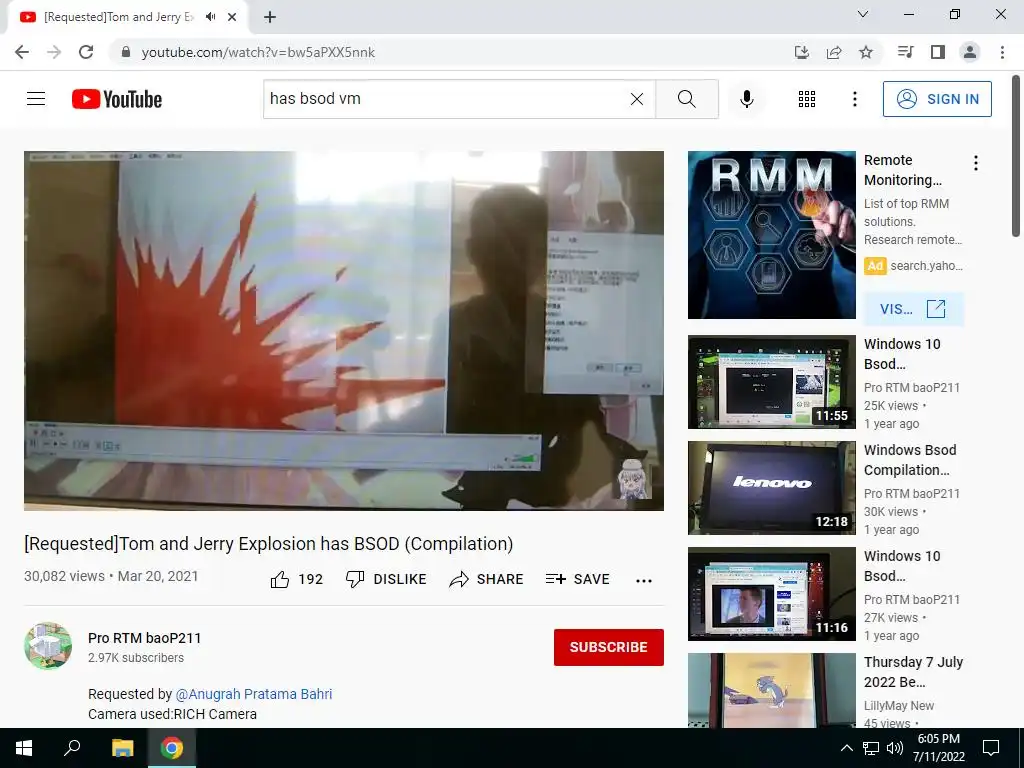Screen dimensions: 1024x768
Task: Like the video with thumbs up
Action: click(297, 579)
